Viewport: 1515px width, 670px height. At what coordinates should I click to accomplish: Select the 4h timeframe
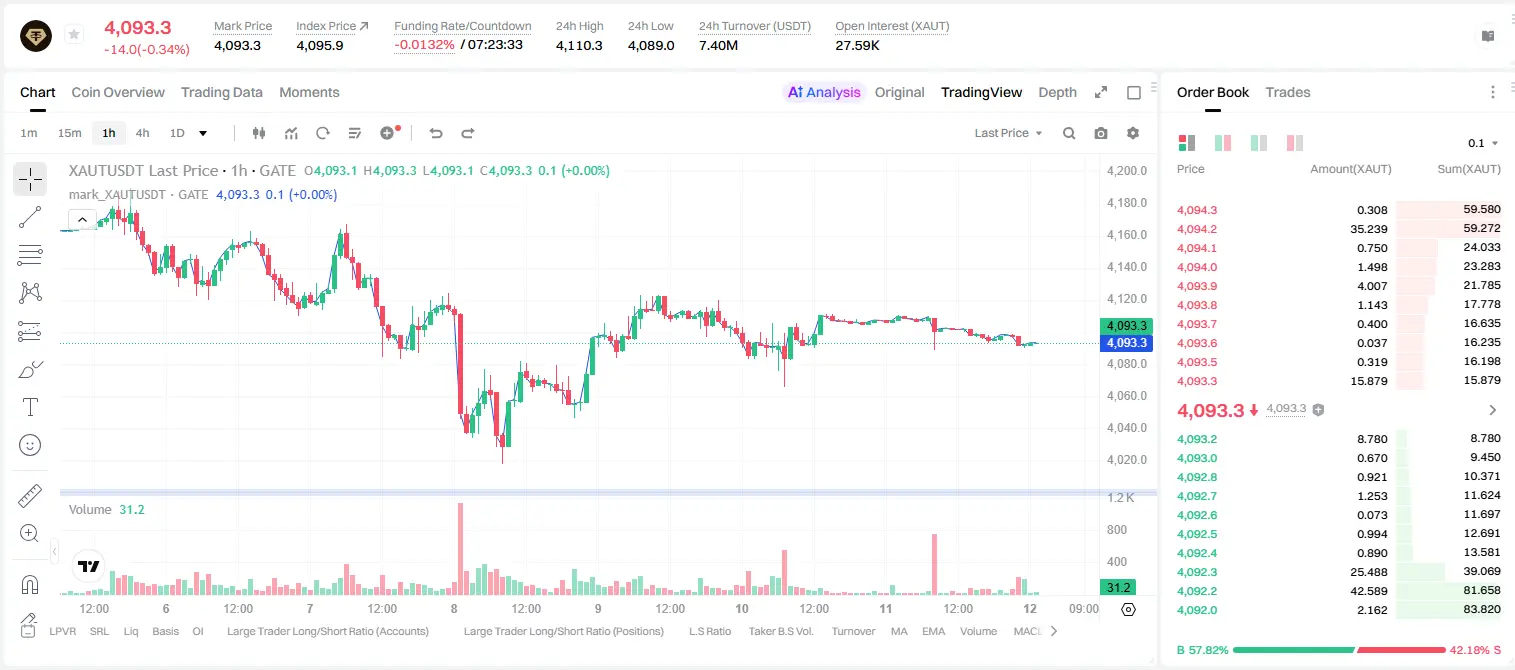tap(143, 133)
